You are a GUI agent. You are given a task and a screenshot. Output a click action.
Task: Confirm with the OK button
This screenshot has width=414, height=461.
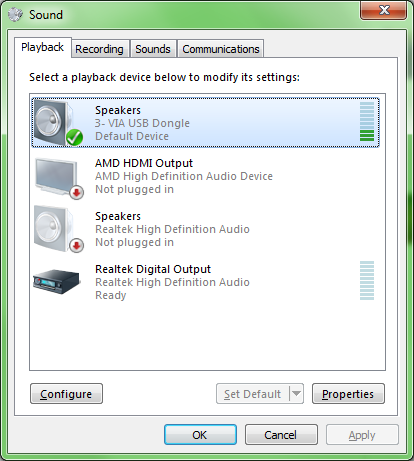(x=200, y=435)
